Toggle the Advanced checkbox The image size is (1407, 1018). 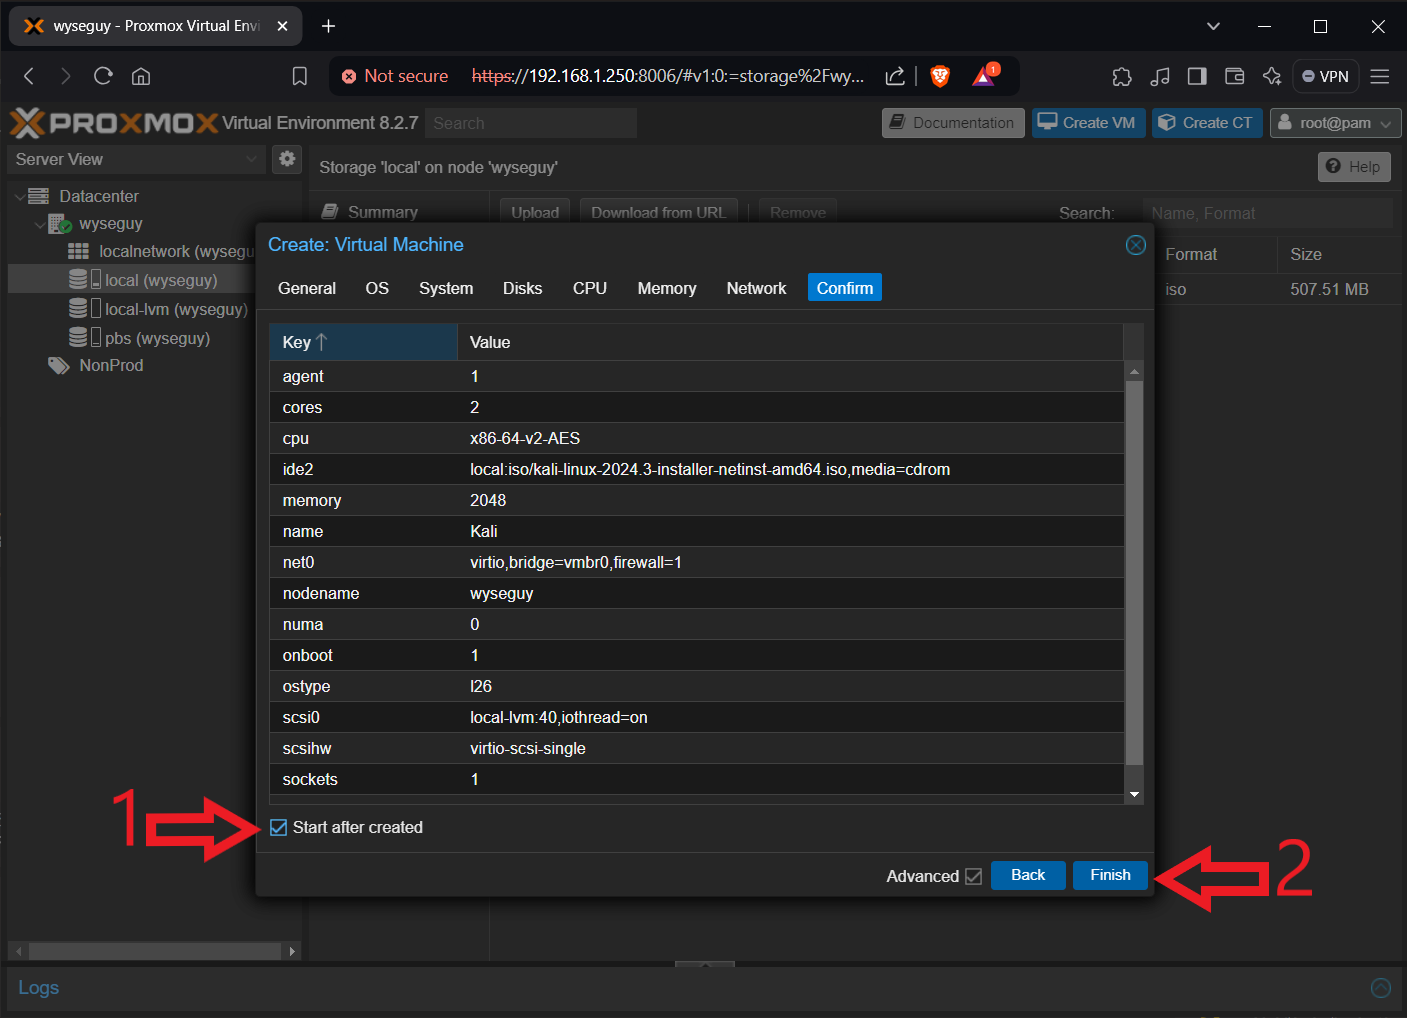(973, 876)
